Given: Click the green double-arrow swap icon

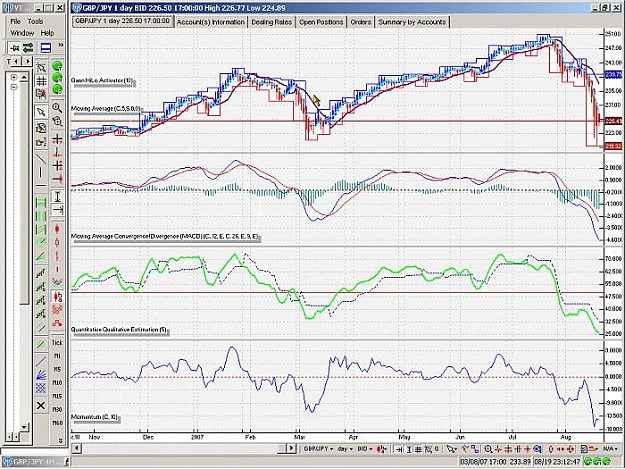Looking at the screenshot, I should coord(28,48).
